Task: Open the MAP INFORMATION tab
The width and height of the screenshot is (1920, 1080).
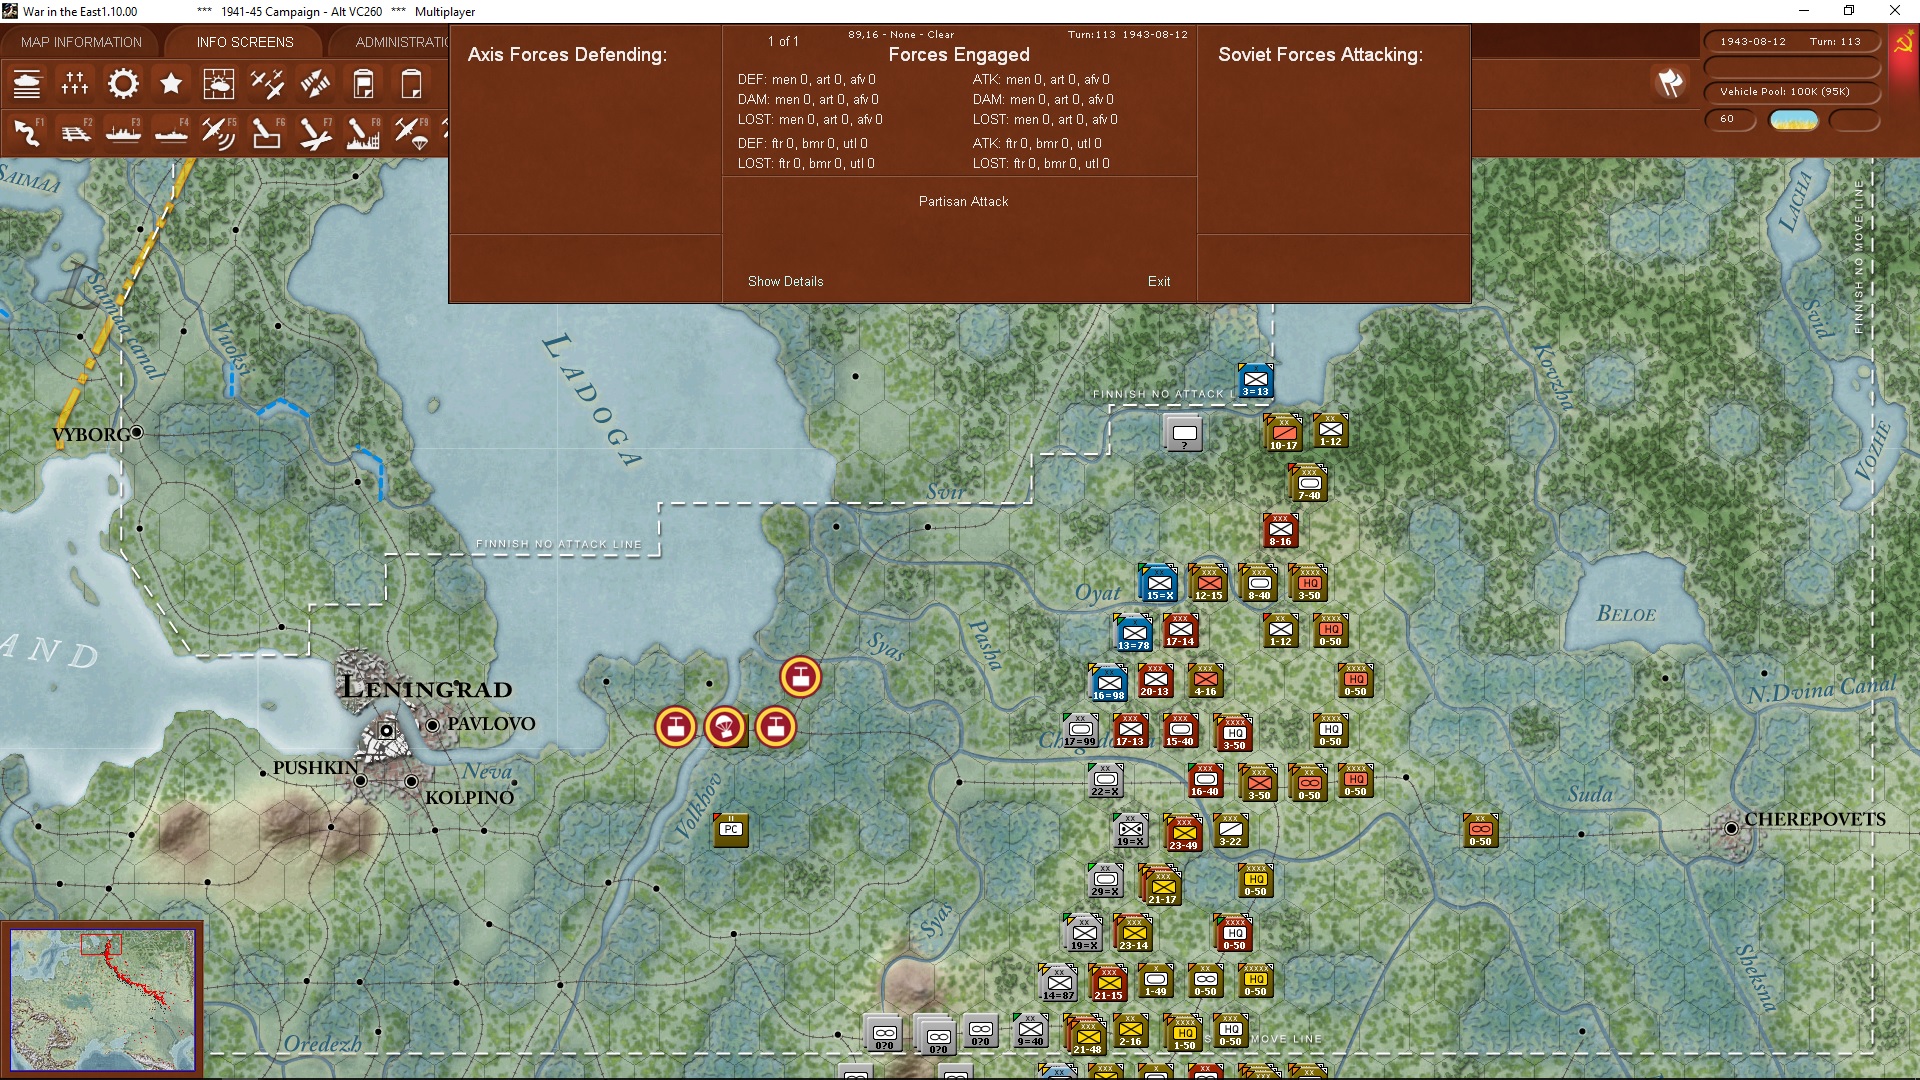Action: (x=81, y=42)
